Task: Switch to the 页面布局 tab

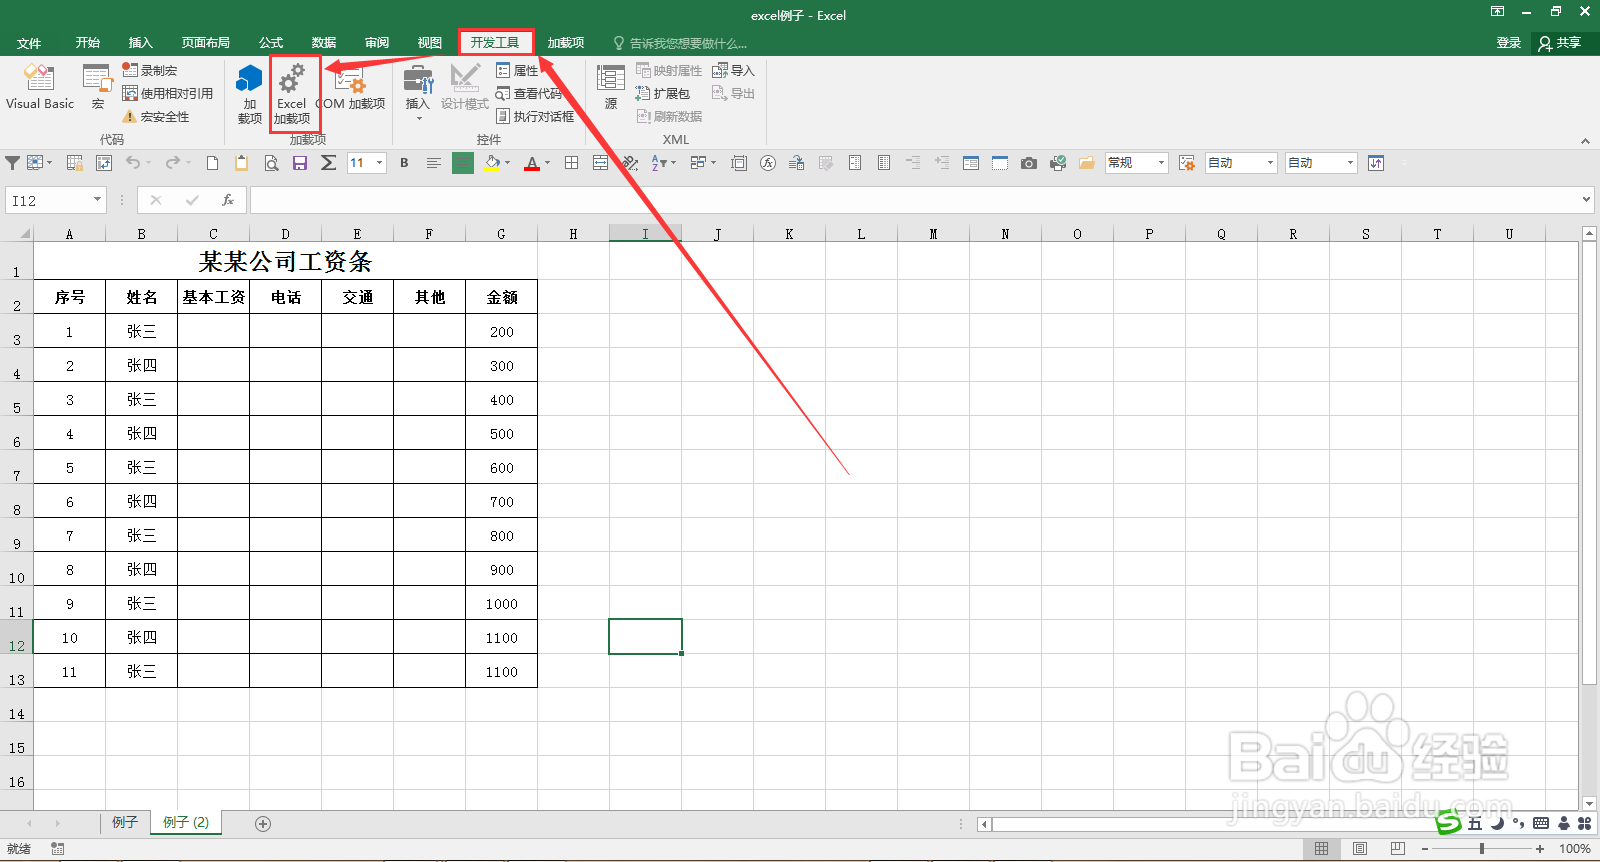Action: [206, 43]
